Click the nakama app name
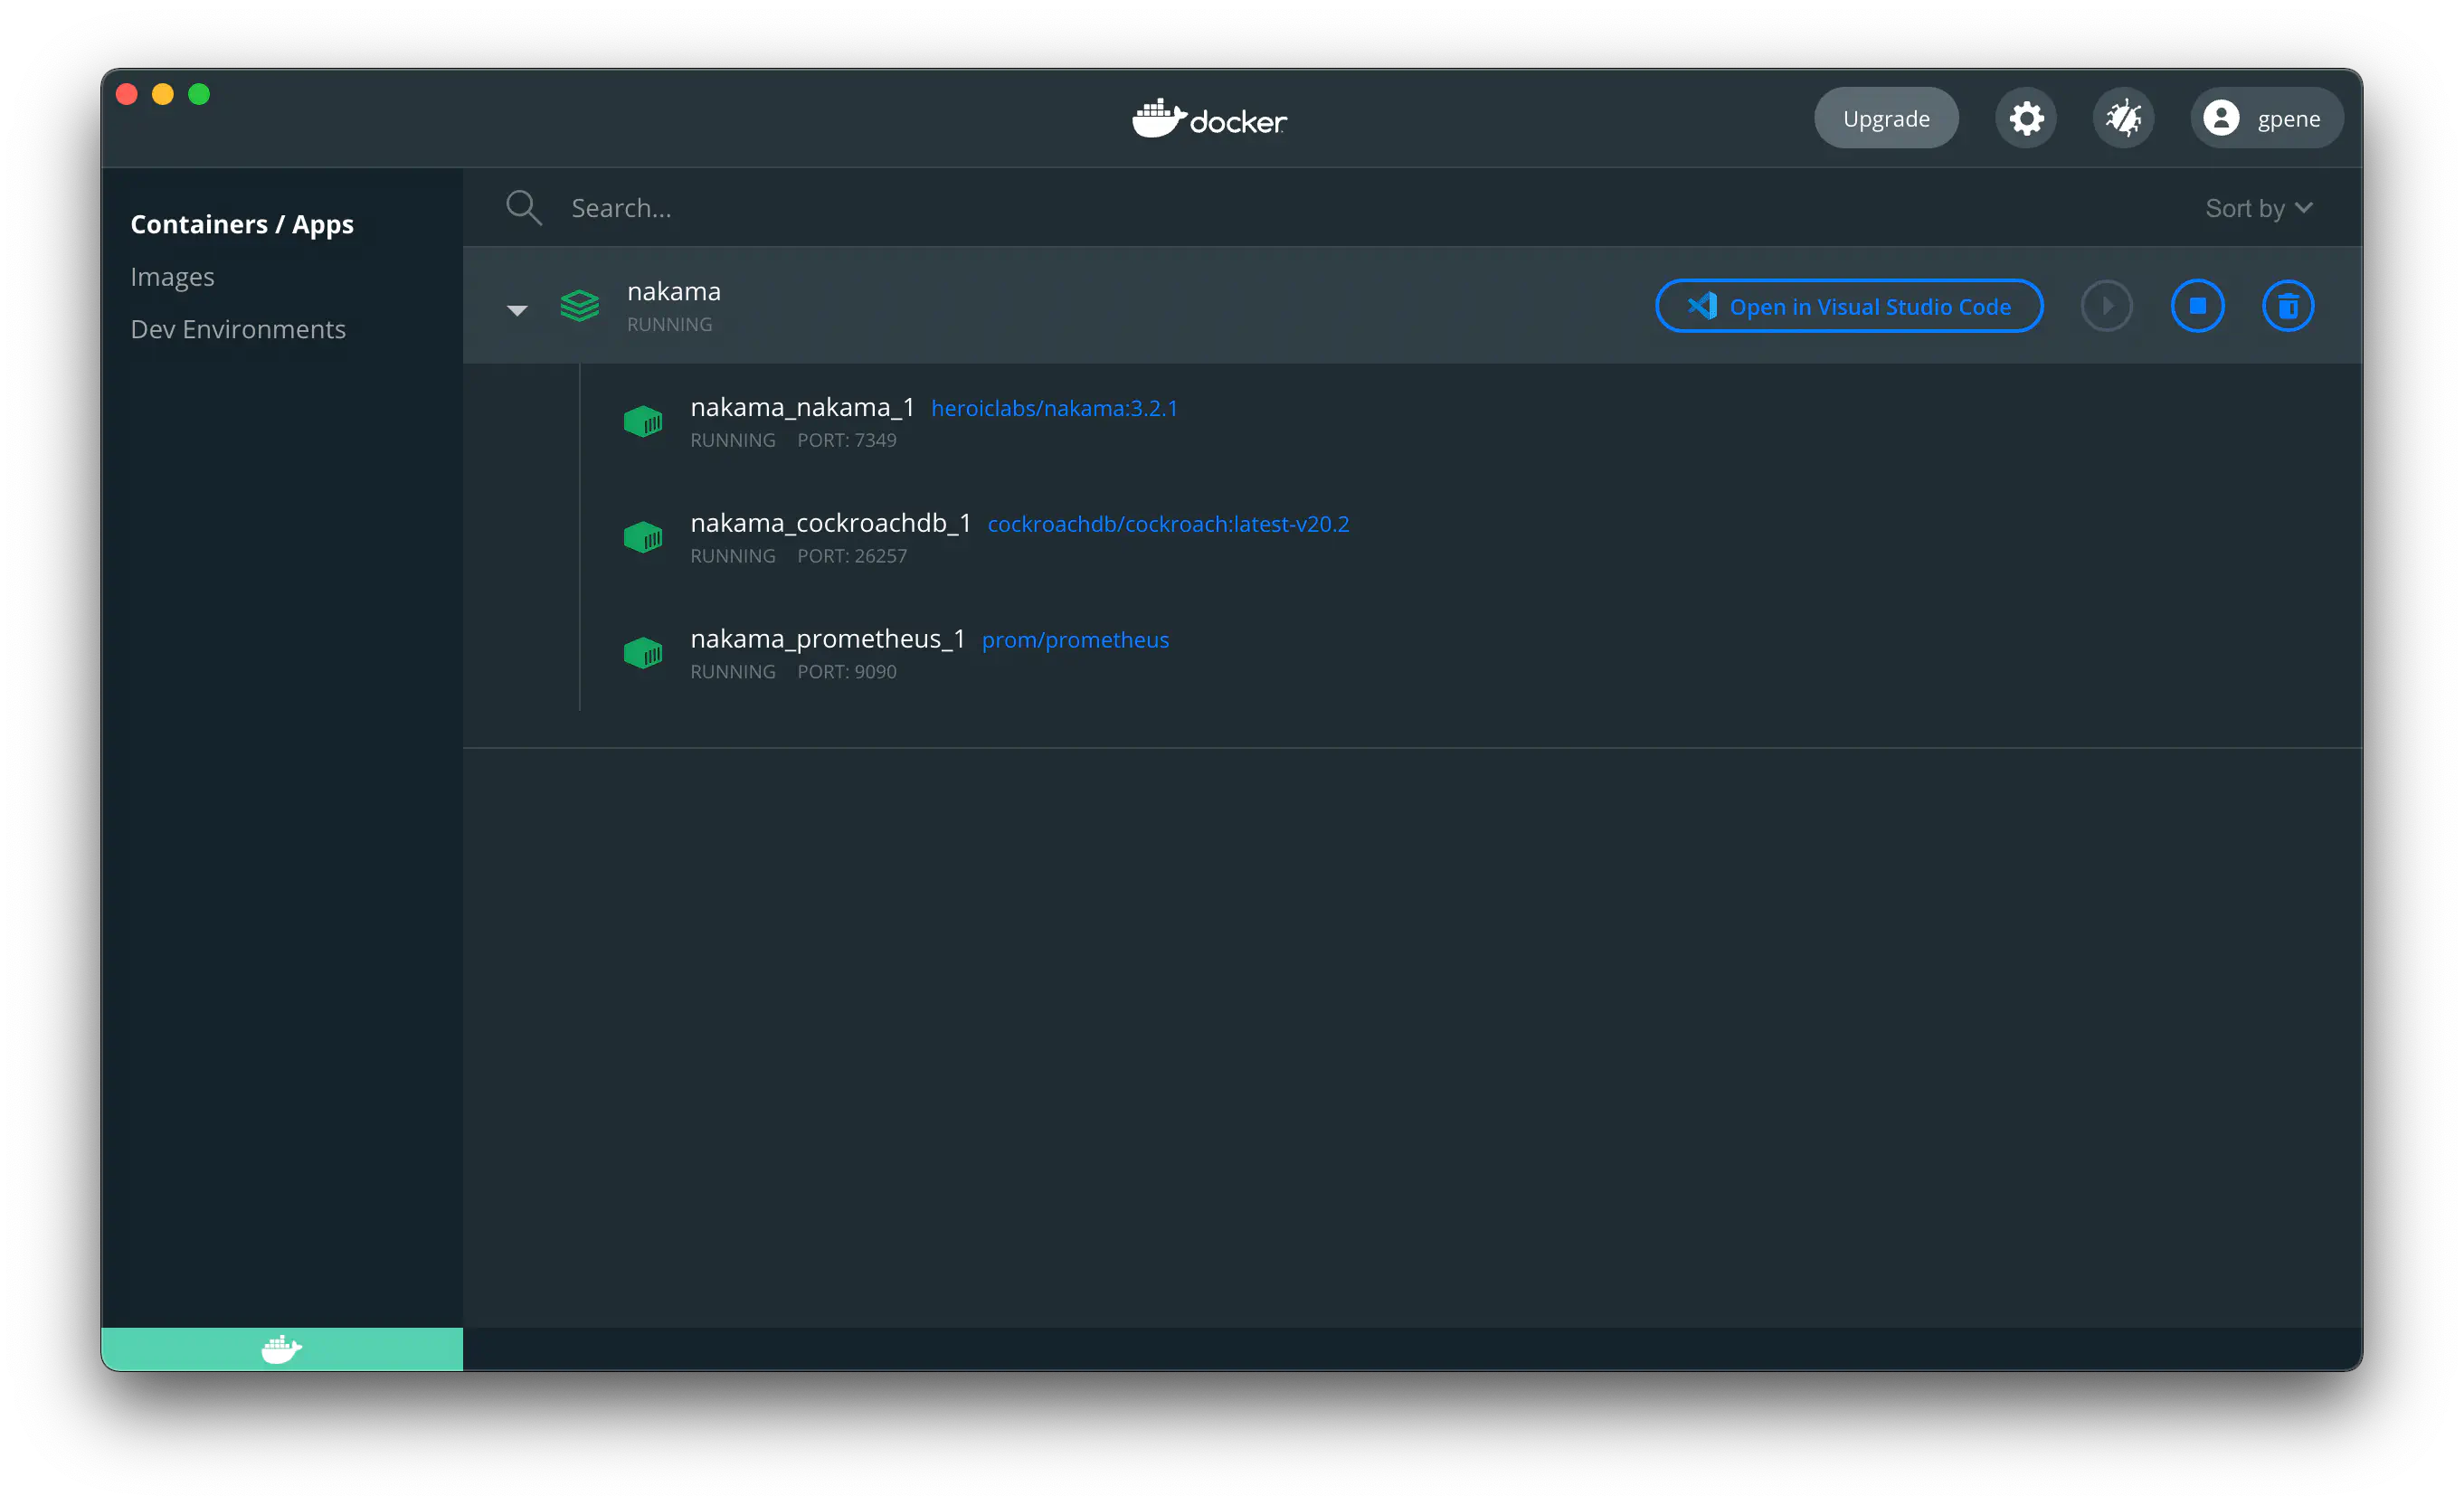Viewport: 2464px width, 1505px height. point(673,291)
